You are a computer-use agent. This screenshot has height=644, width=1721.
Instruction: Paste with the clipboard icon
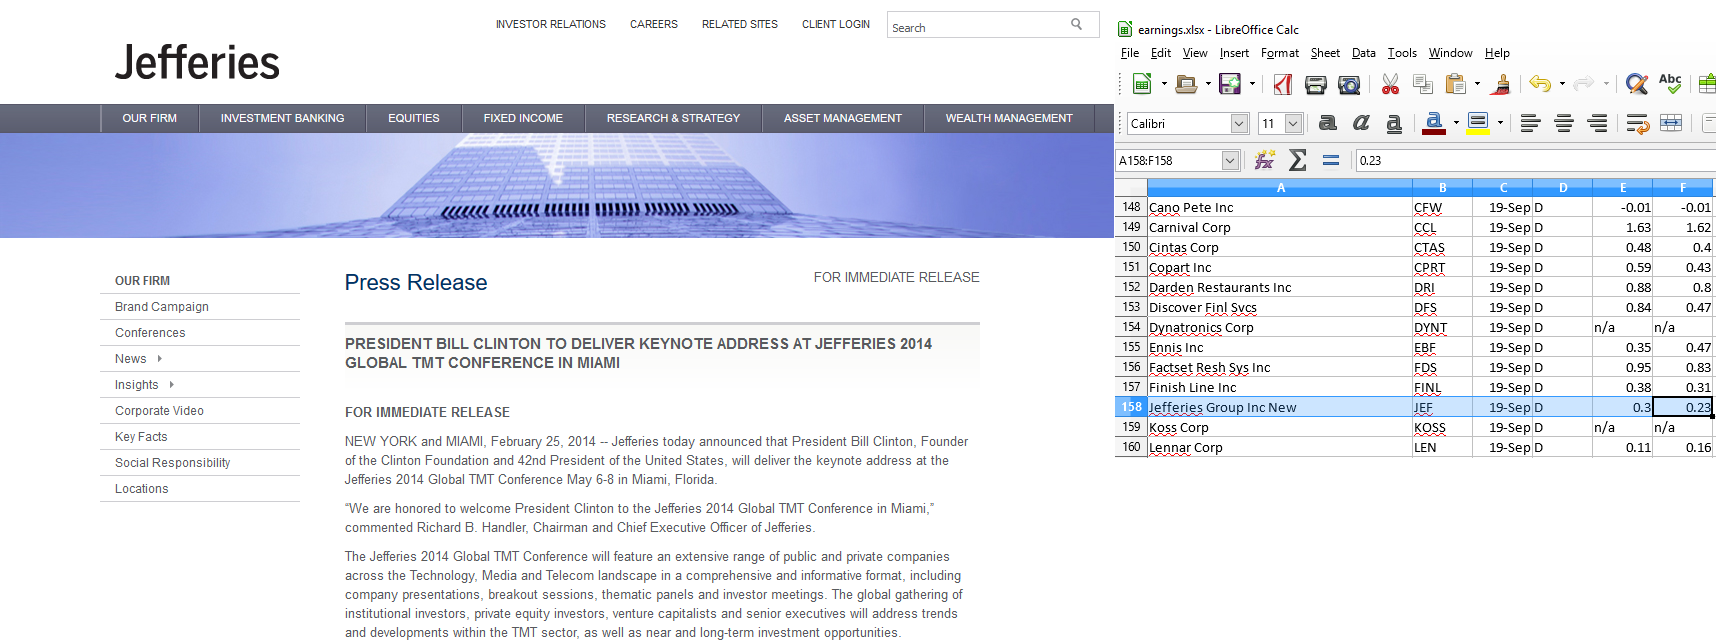(x=1456, y=85)
